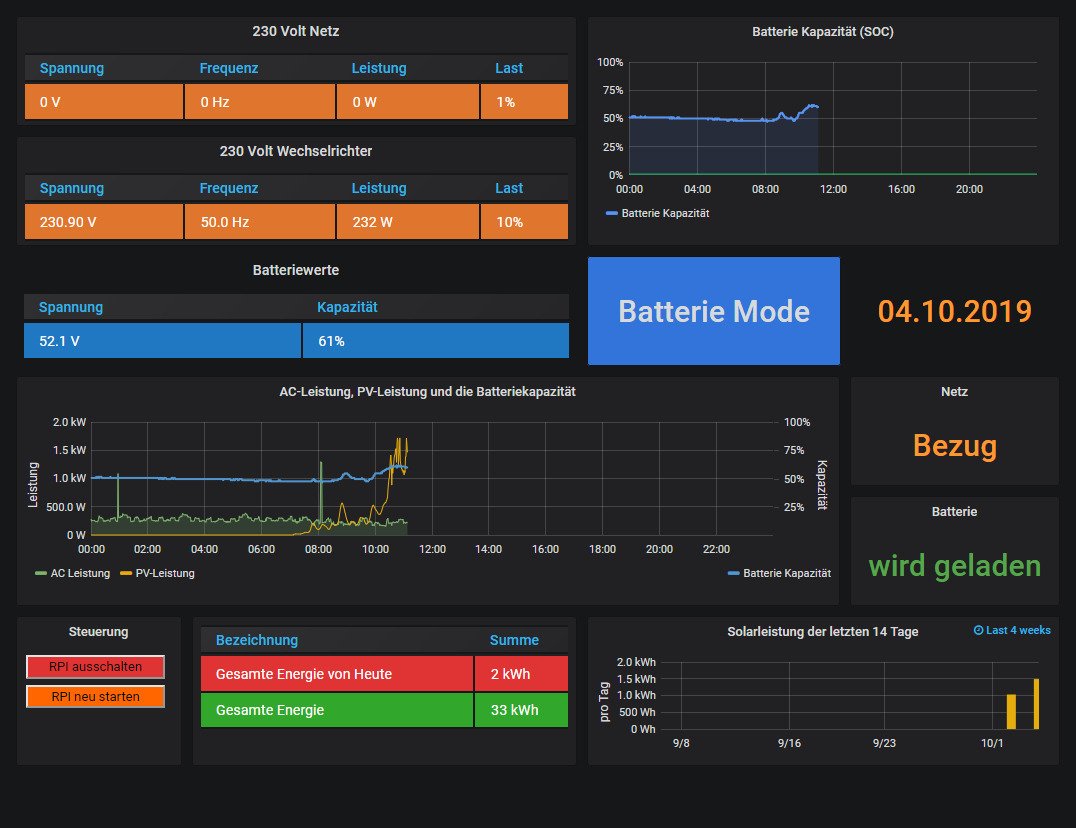Open the 230 Volt Wechselrichter panel title menu
This screenshot has height=828, width=1076.
point(295,151)
